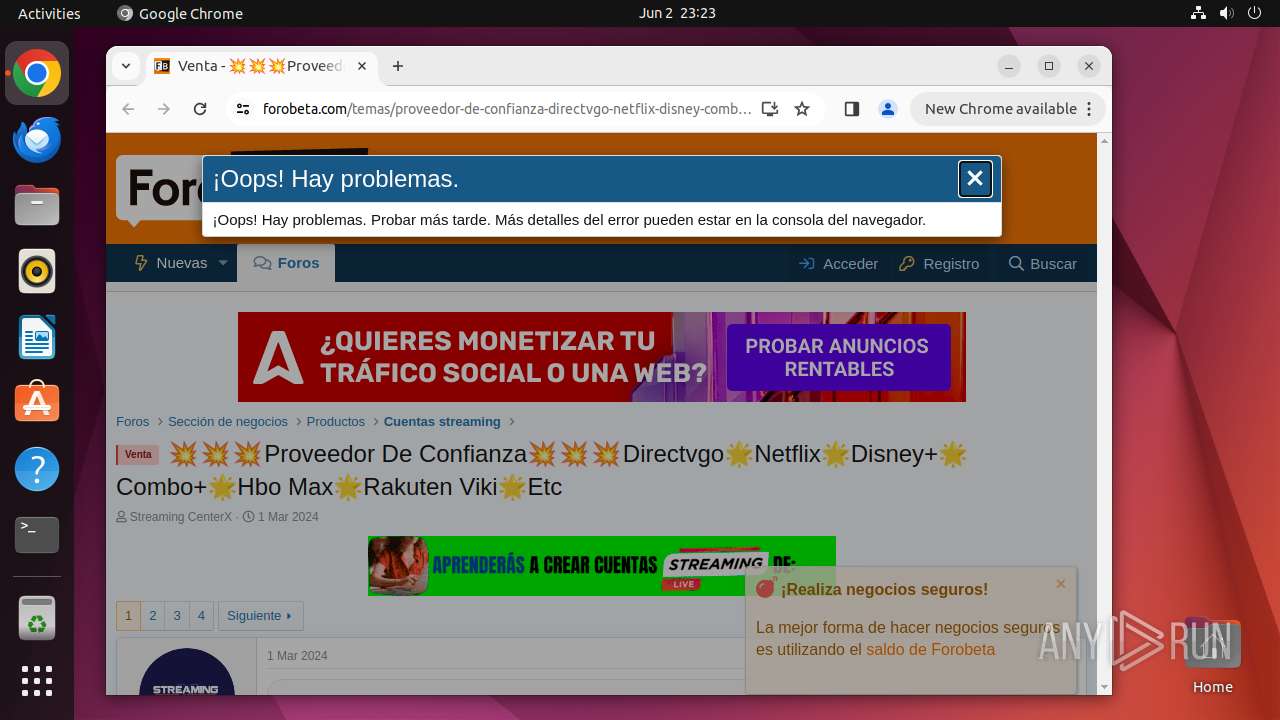Open the tab search dropdown
The height and width of the screenshot is (720, 1280).
126,66
